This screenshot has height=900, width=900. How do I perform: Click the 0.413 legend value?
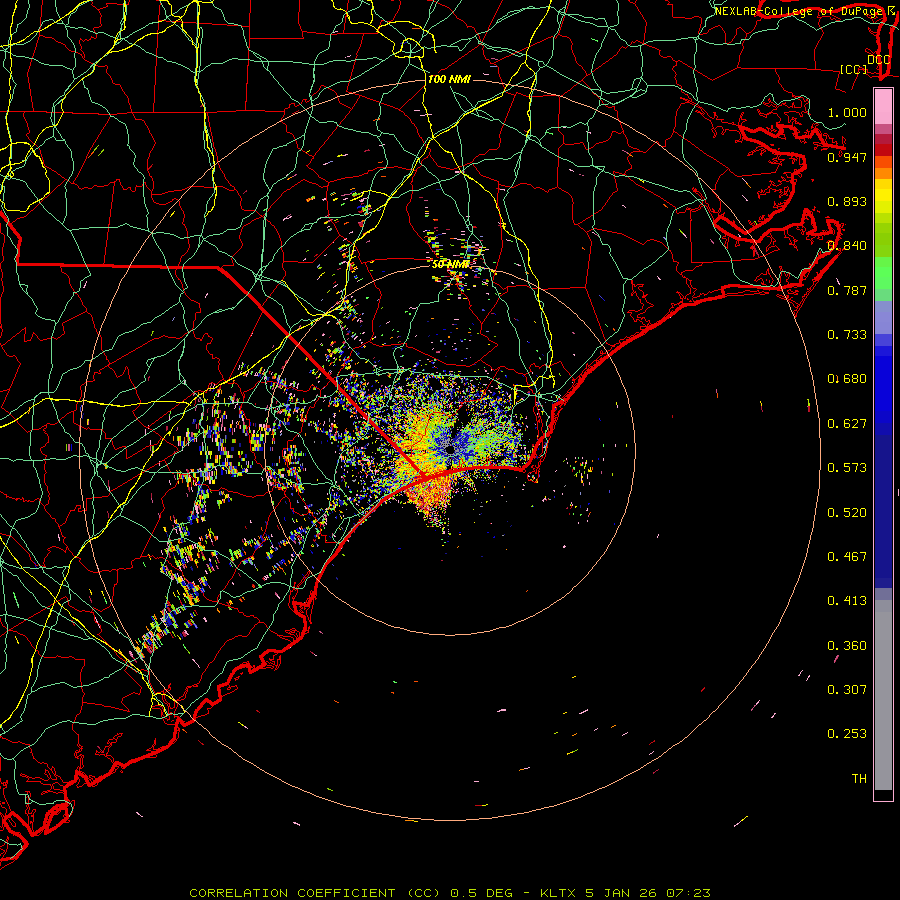(847, 600)
